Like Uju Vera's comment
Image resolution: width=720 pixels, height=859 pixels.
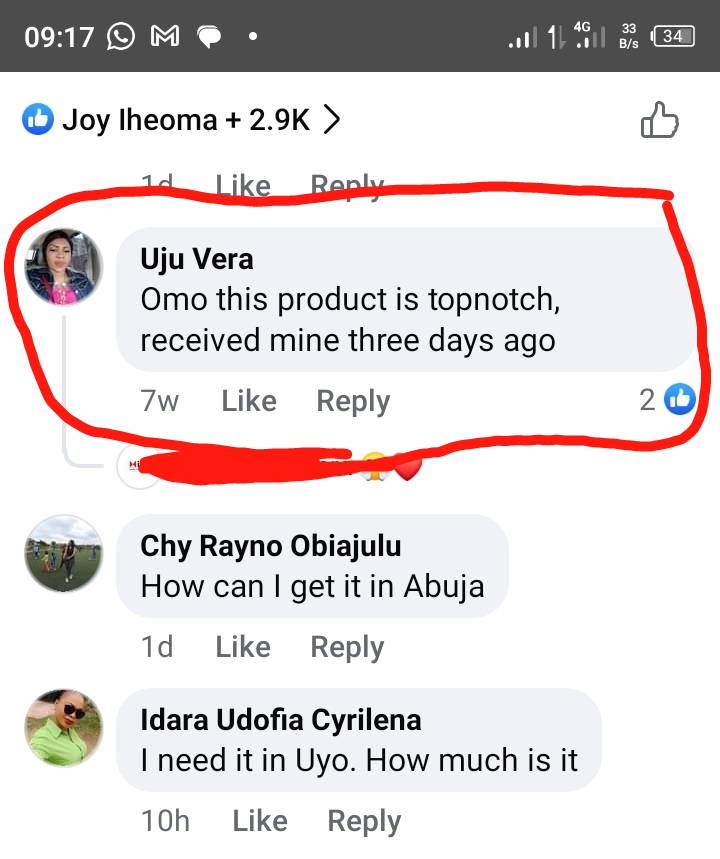pyautogui.click(x=249, y=401)
